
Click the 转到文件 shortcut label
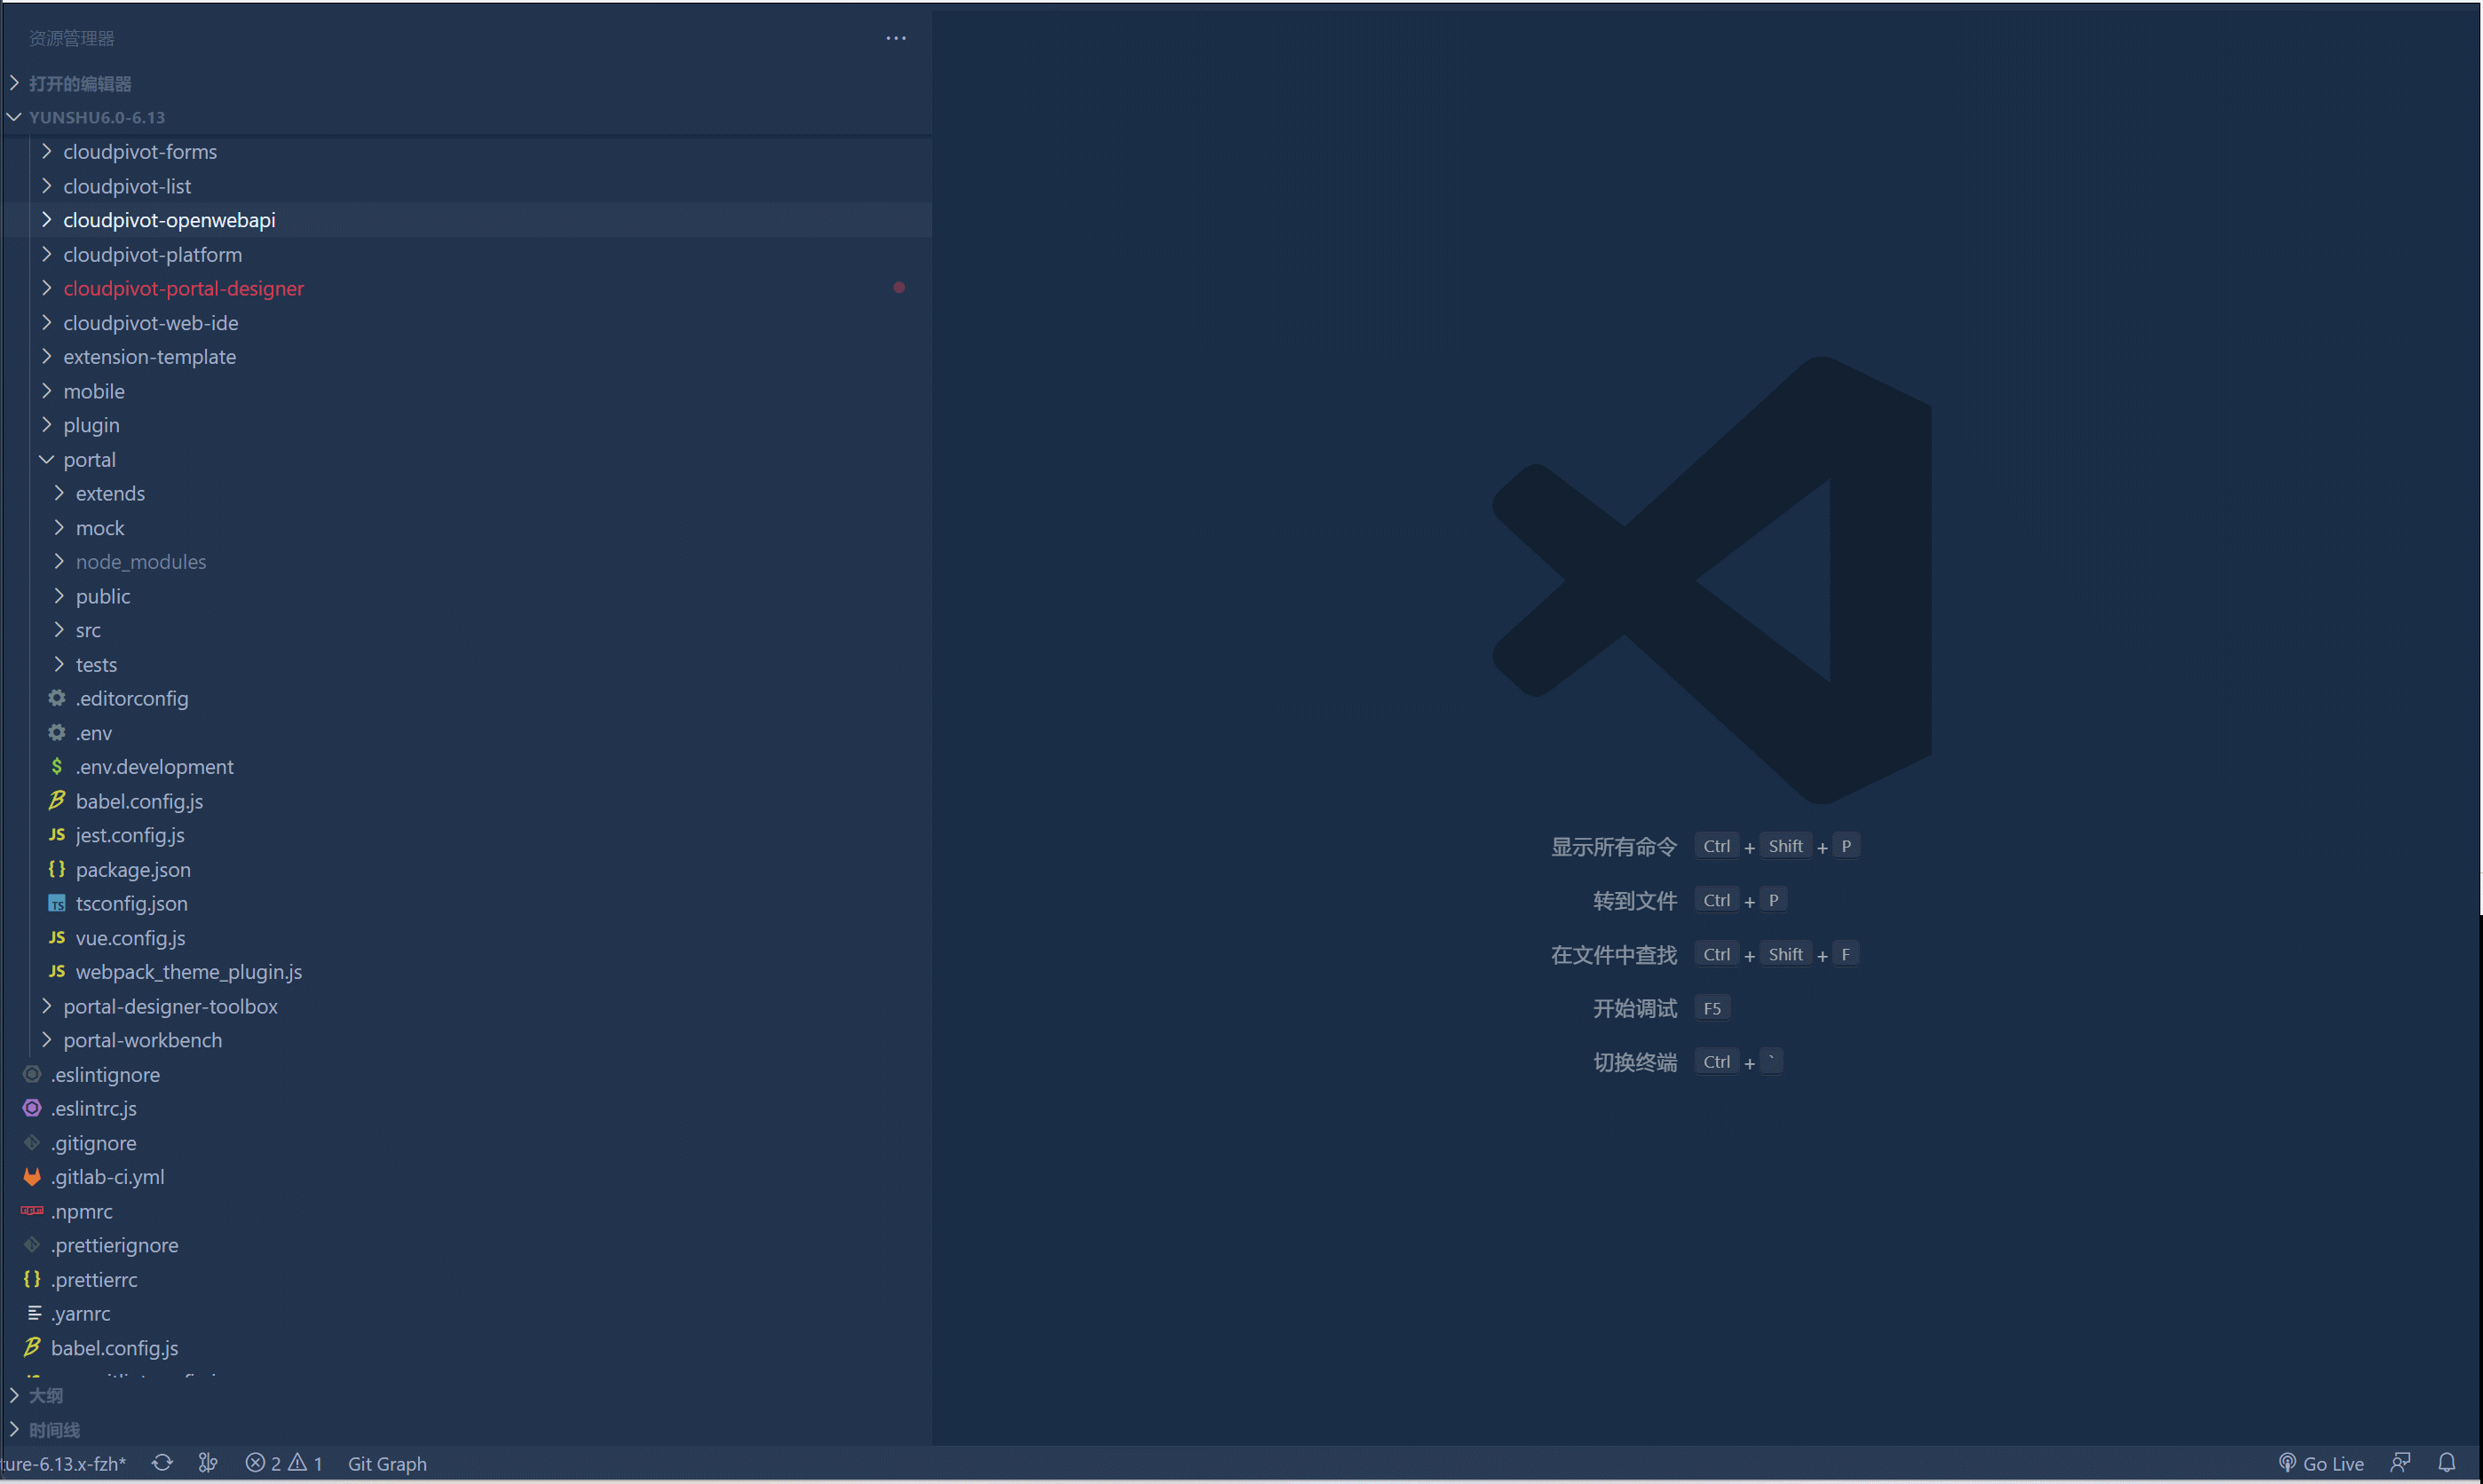1634,901
